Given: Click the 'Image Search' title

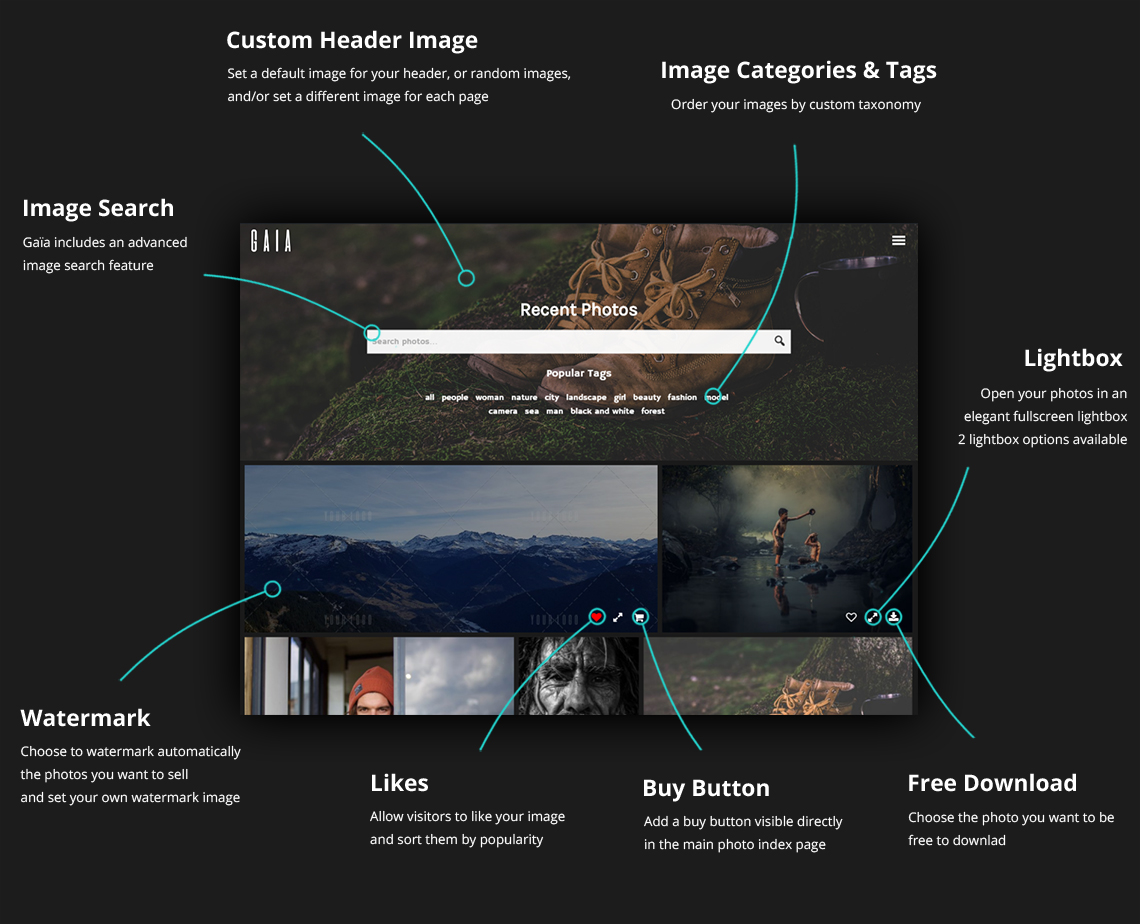Looking at the screenshot, I should click(98, 209).
